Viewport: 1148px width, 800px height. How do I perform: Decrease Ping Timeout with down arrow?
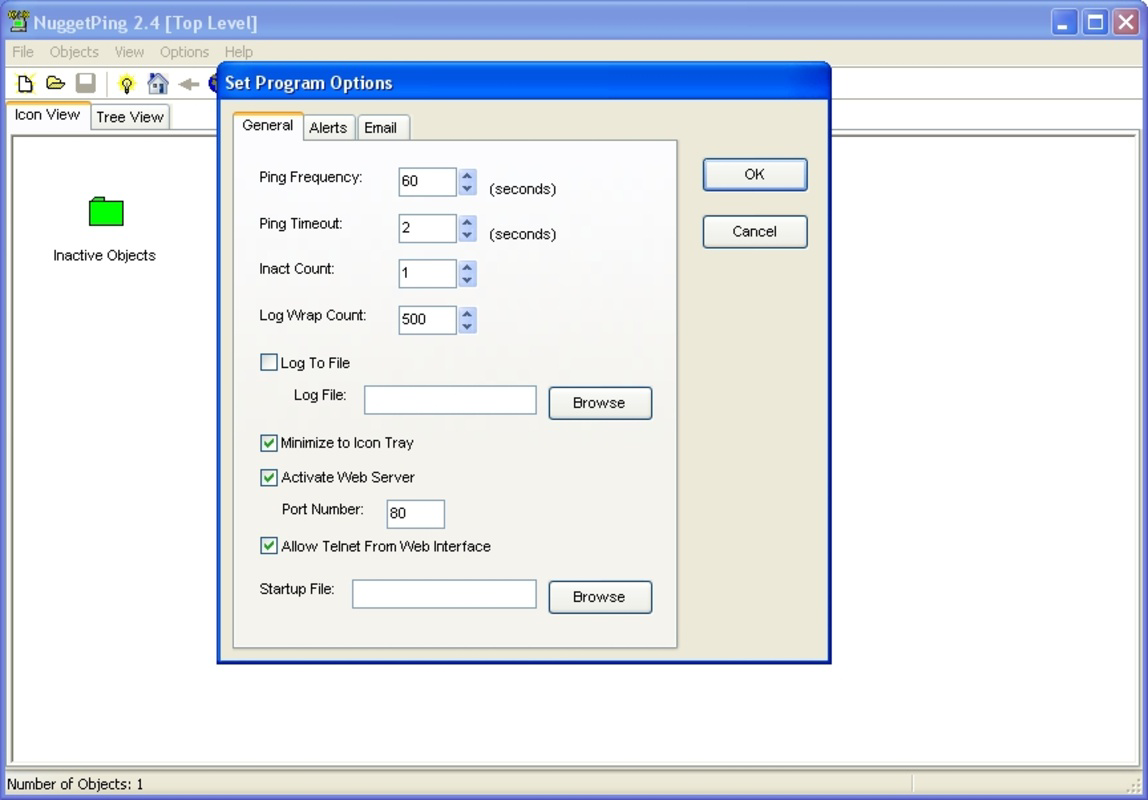[467, 235]
